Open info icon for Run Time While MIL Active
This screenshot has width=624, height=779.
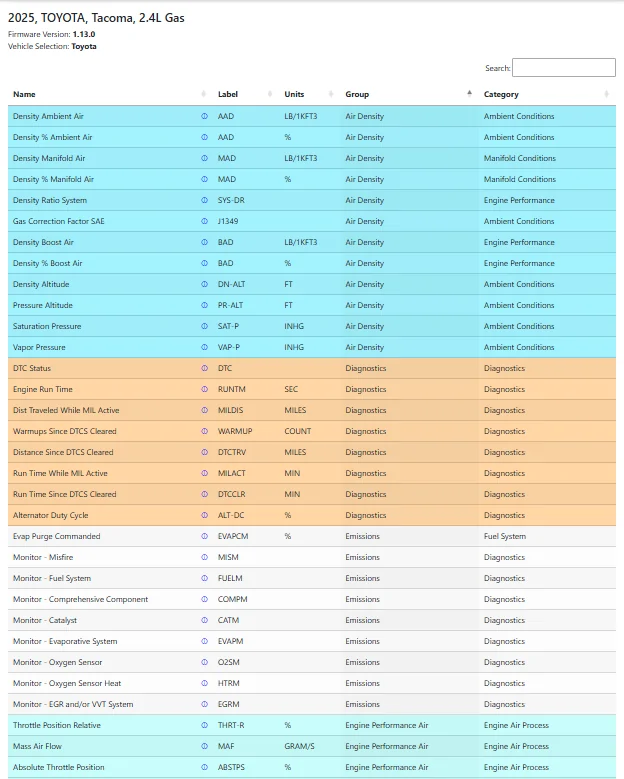(204, 473)
